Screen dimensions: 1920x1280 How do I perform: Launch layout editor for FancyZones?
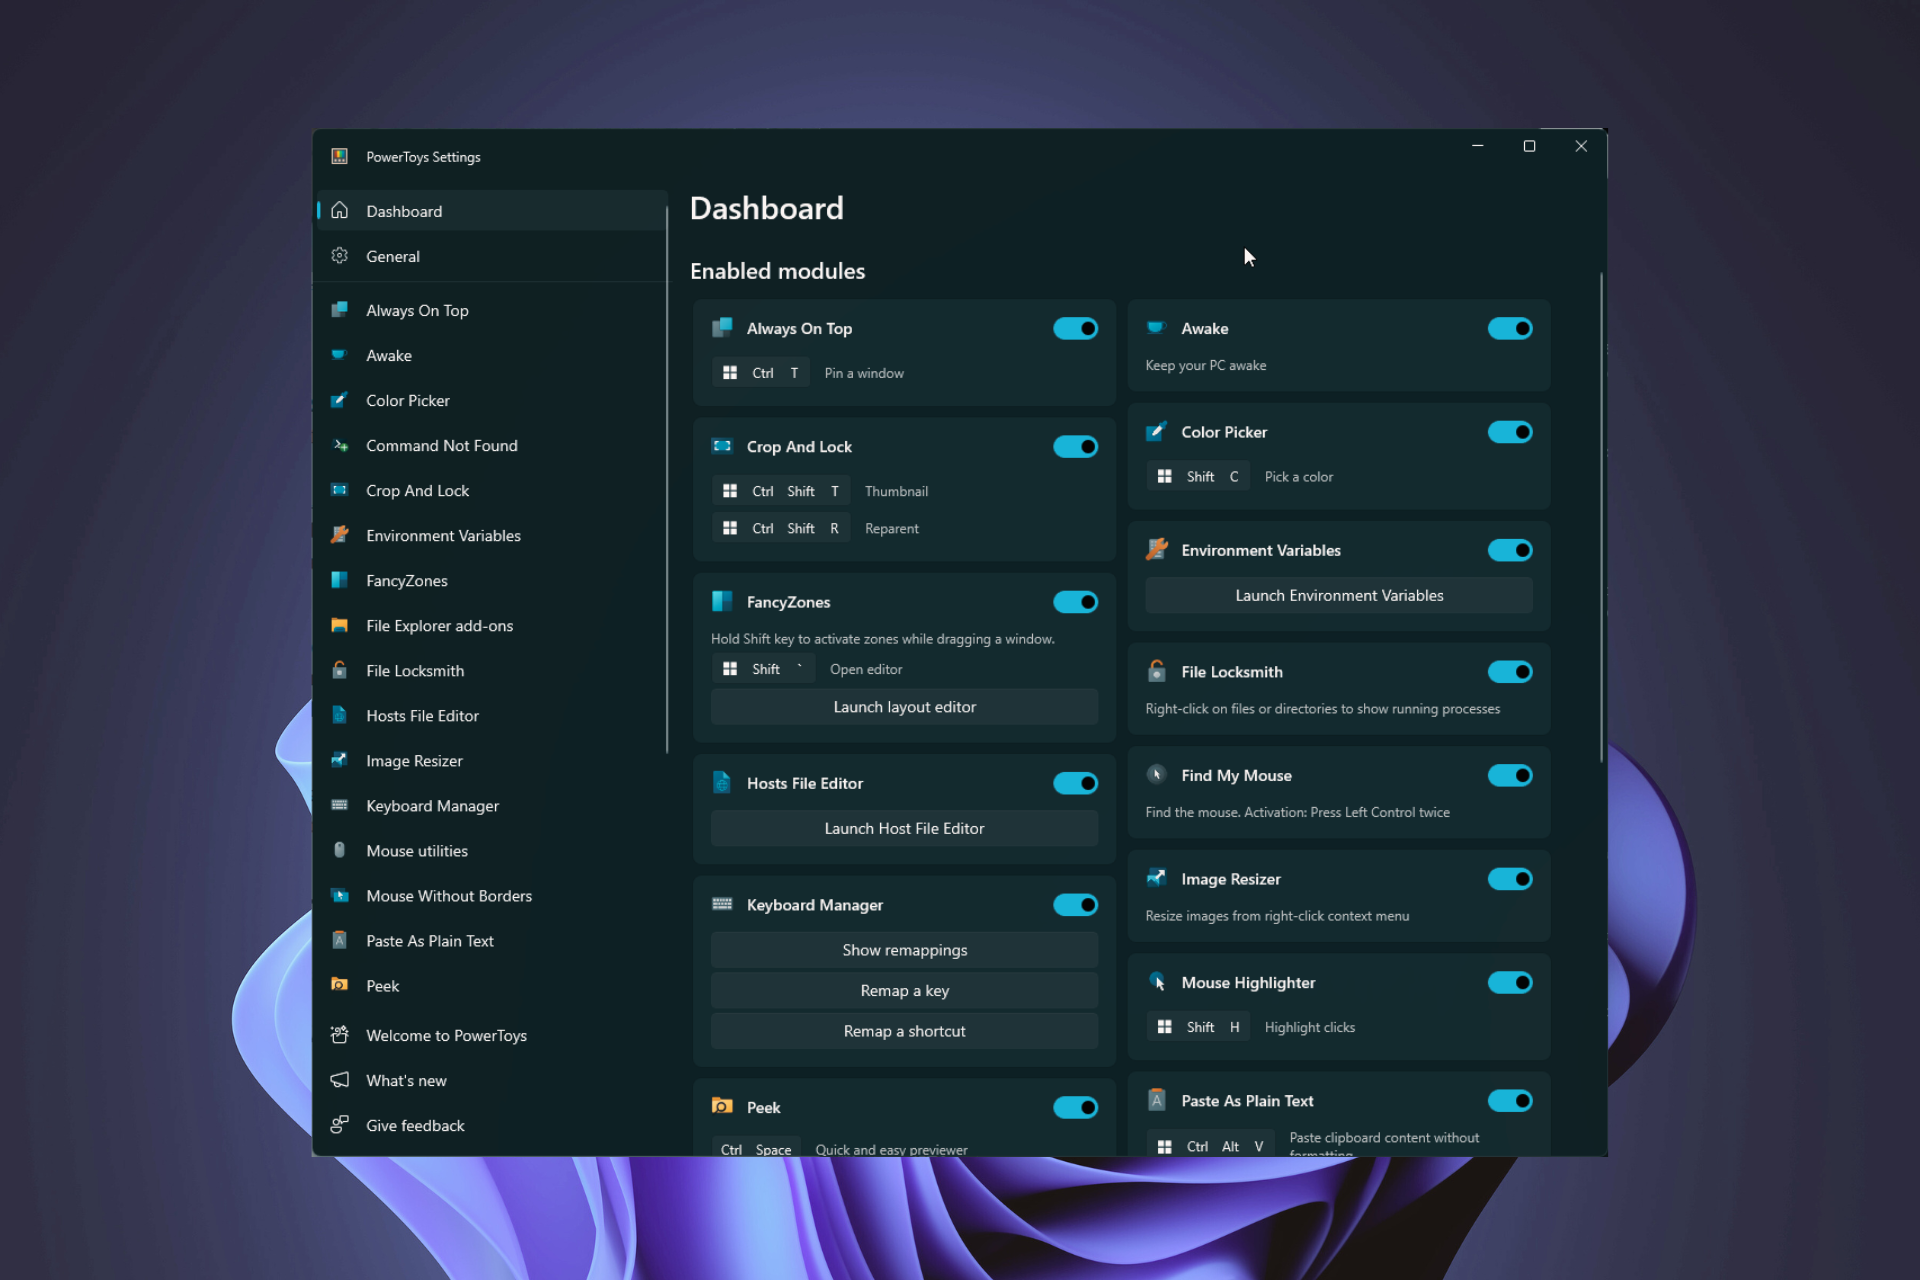click(904, 707)
